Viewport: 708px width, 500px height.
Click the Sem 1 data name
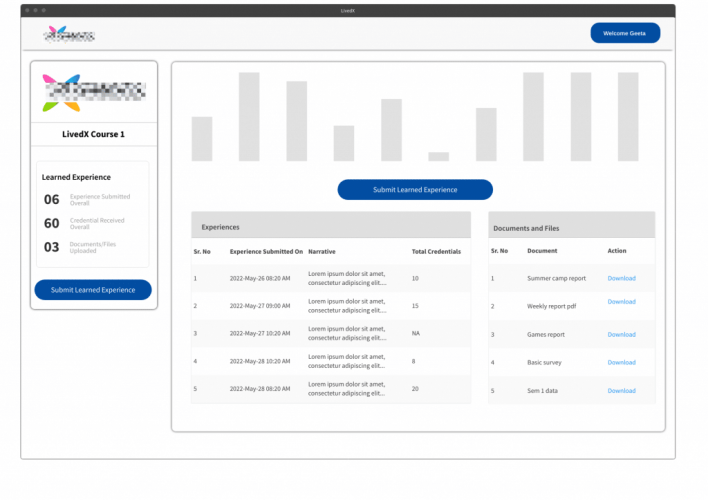pos(542,391)
